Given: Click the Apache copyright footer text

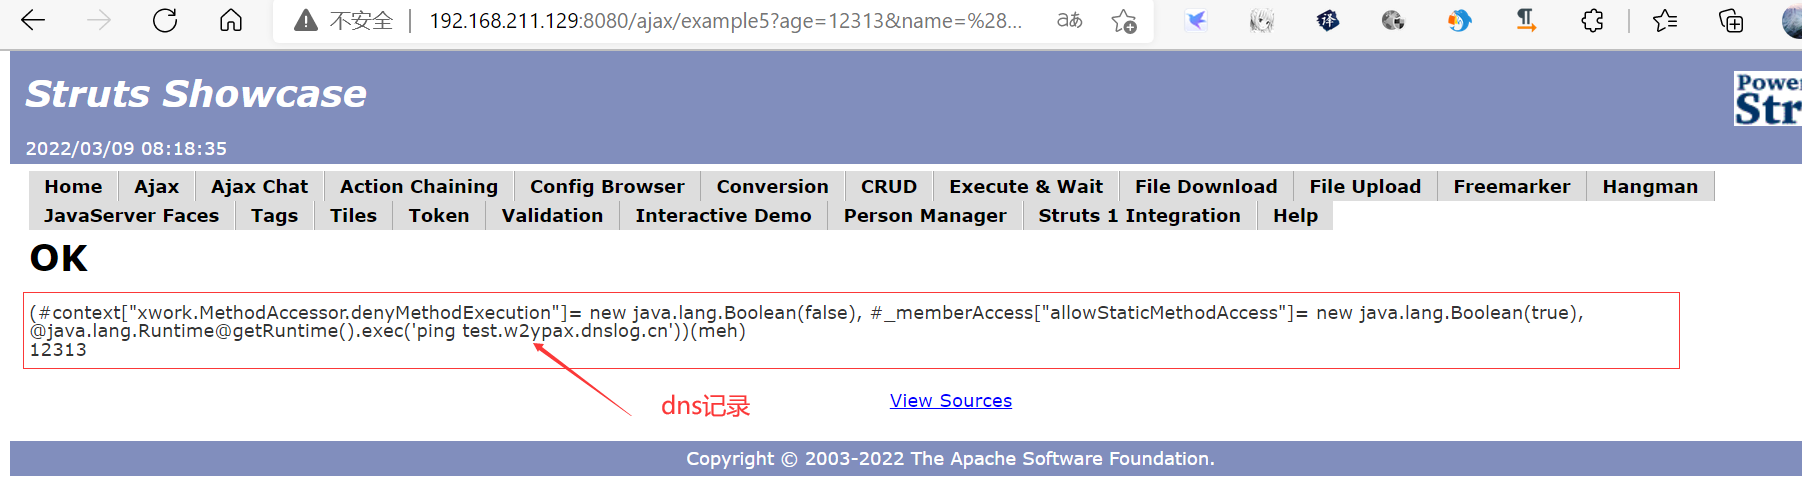Looking at the screenshot, I should coord(950,458).
